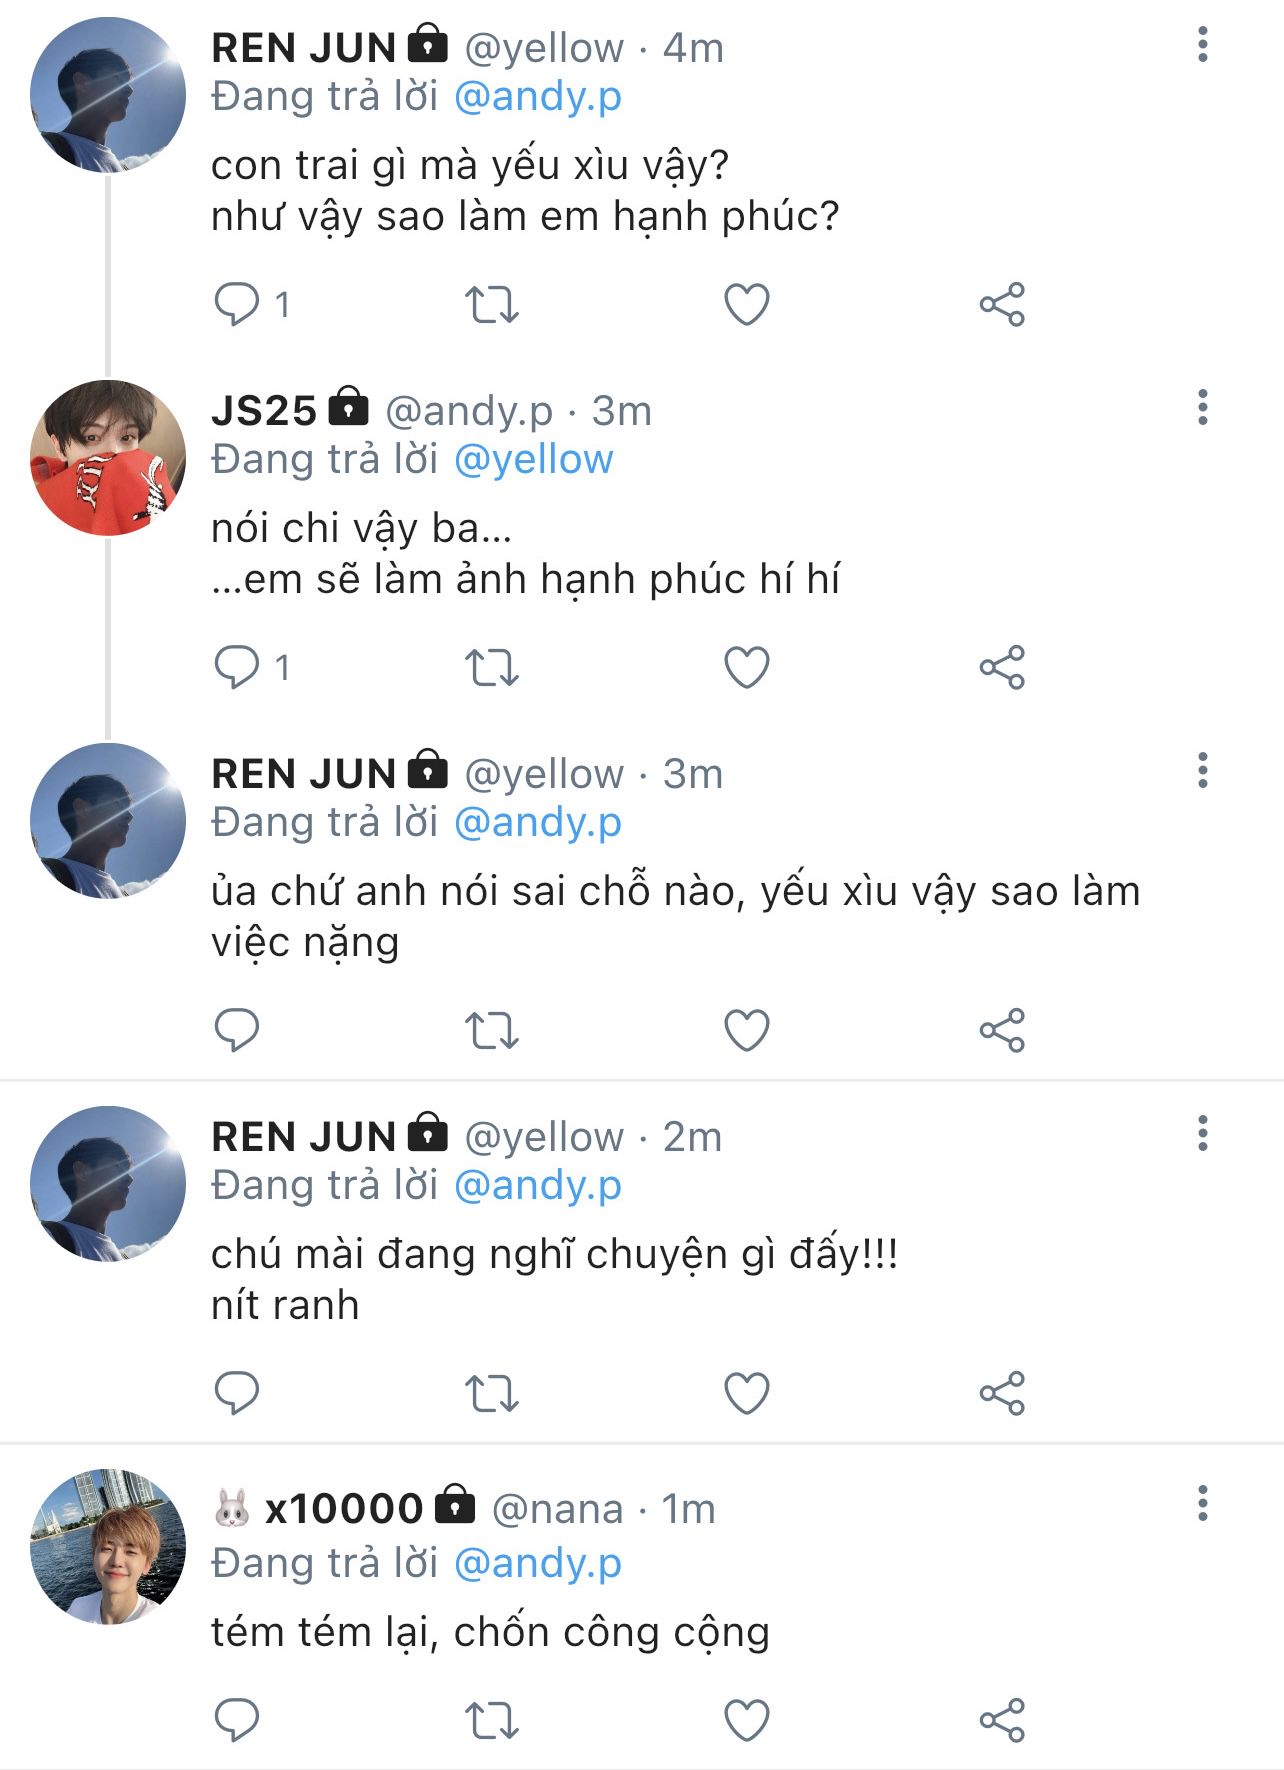The image size is (1284, 1770).
Task: Like JS25's tweet
Action: pos(746,667)
